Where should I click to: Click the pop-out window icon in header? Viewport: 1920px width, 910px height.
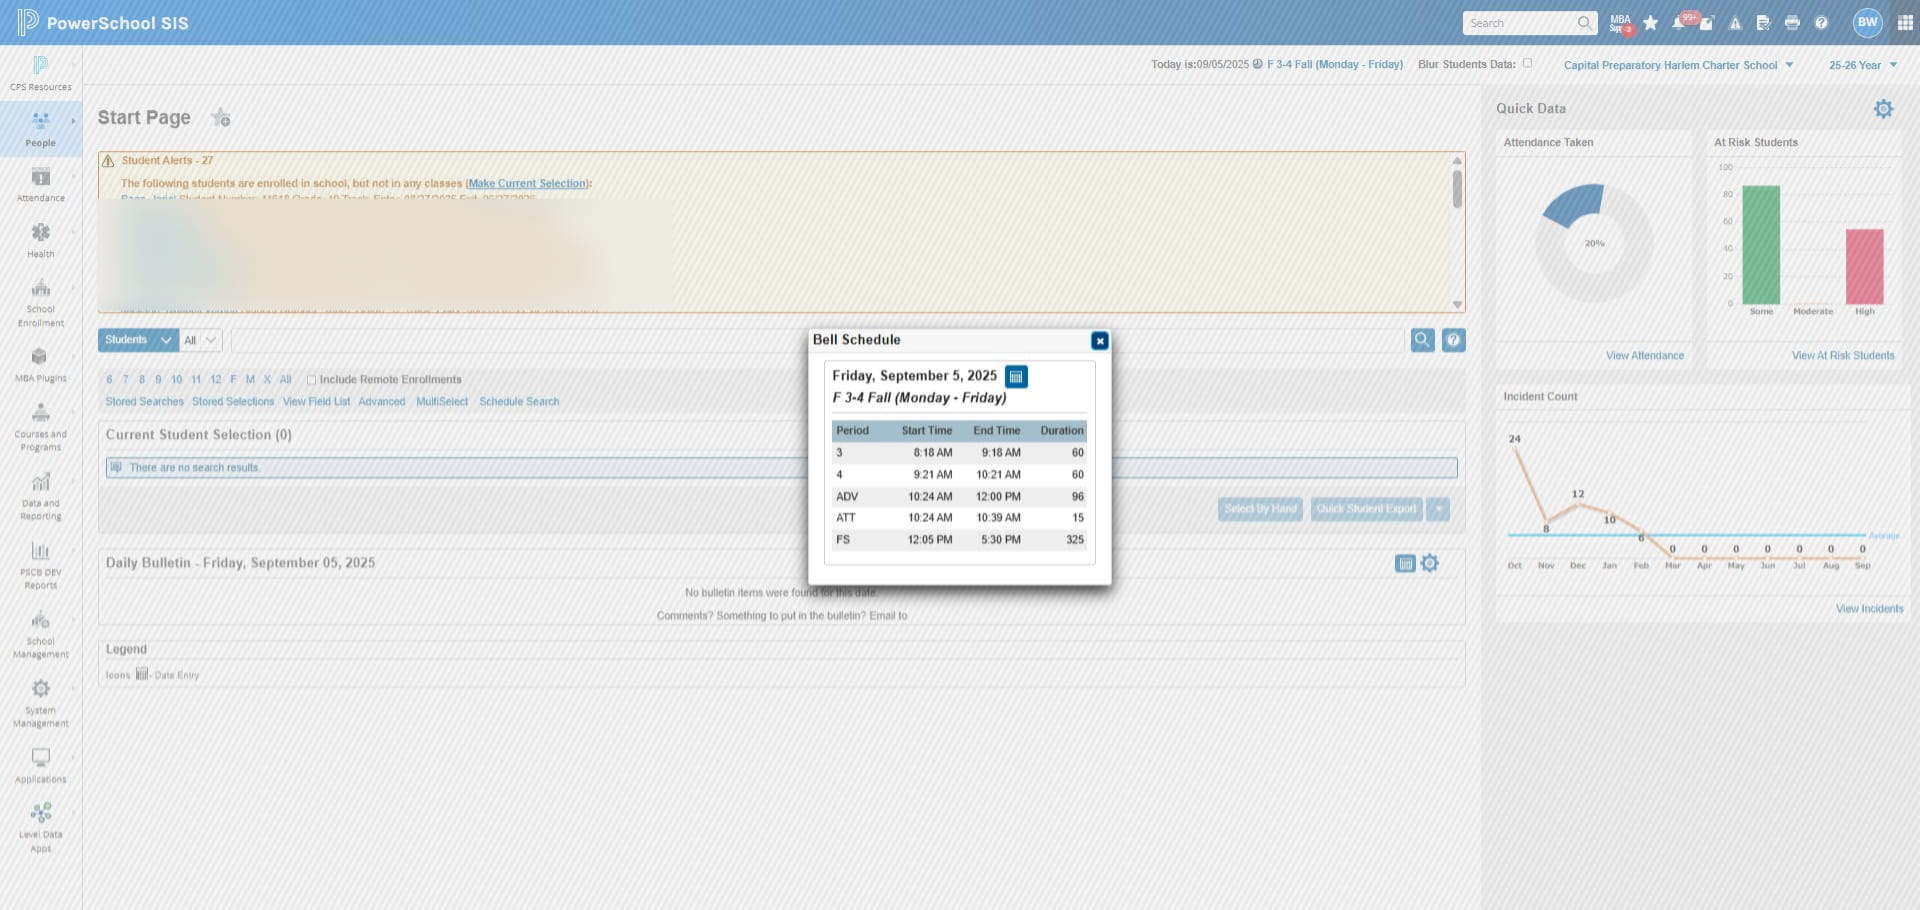point(1707,23)
